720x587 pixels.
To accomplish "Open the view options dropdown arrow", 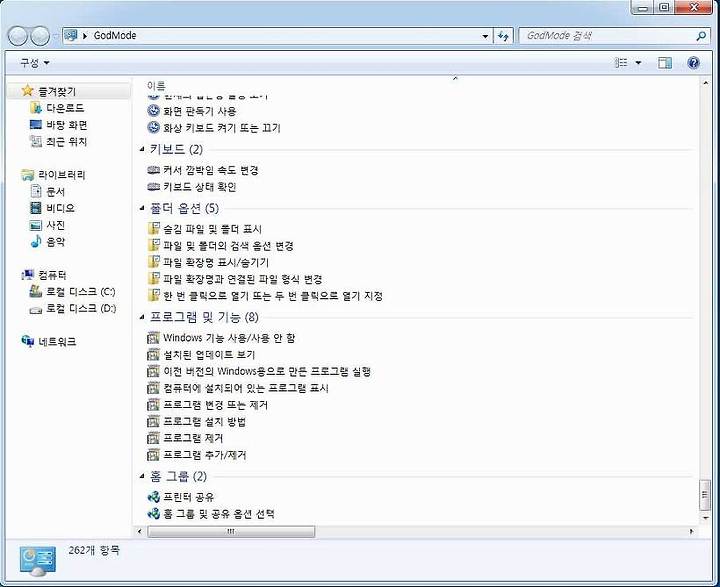I will click(x=638, y=63).
